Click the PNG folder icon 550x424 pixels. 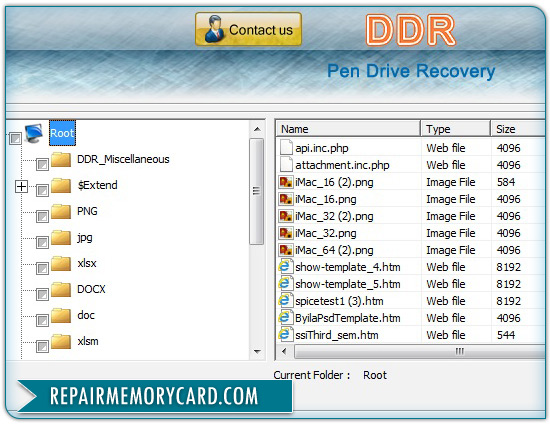click(61, 211)
